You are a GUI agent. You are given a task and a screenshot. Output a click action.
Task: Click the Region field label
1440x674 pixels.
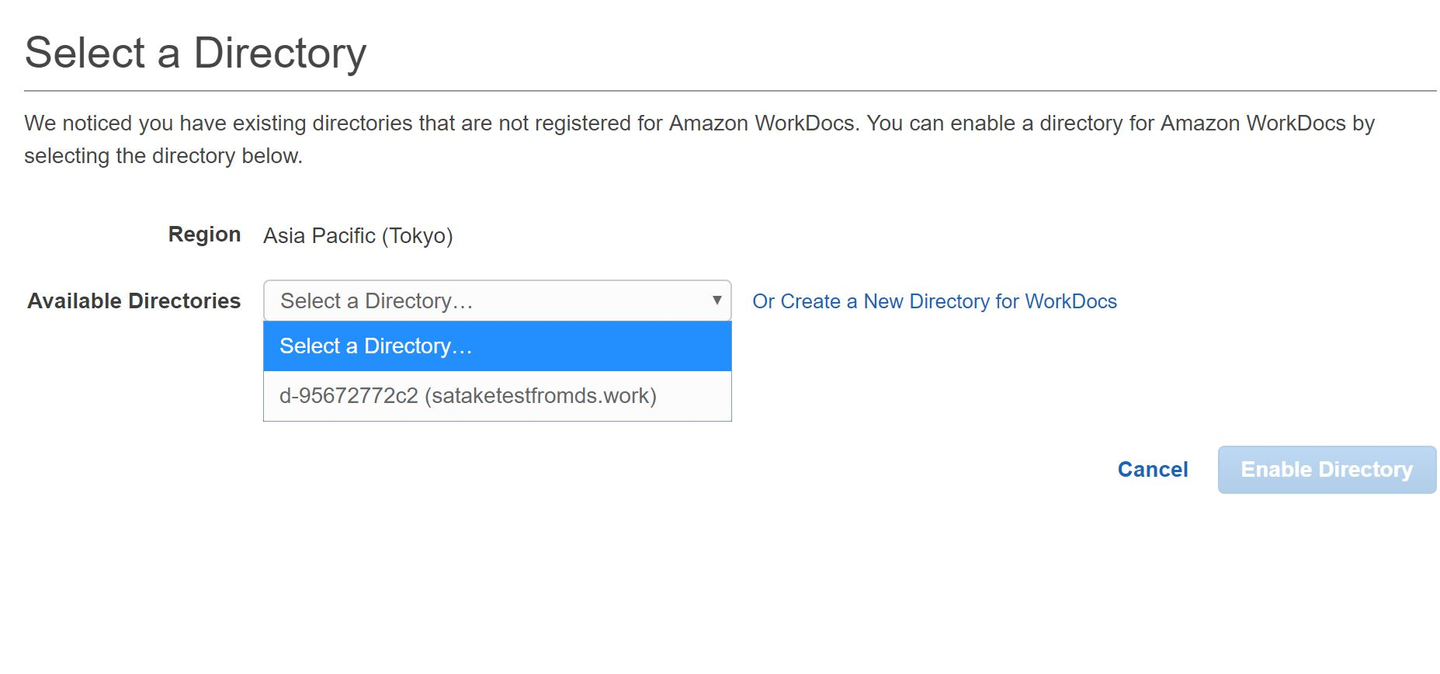[x=204, y=235]
